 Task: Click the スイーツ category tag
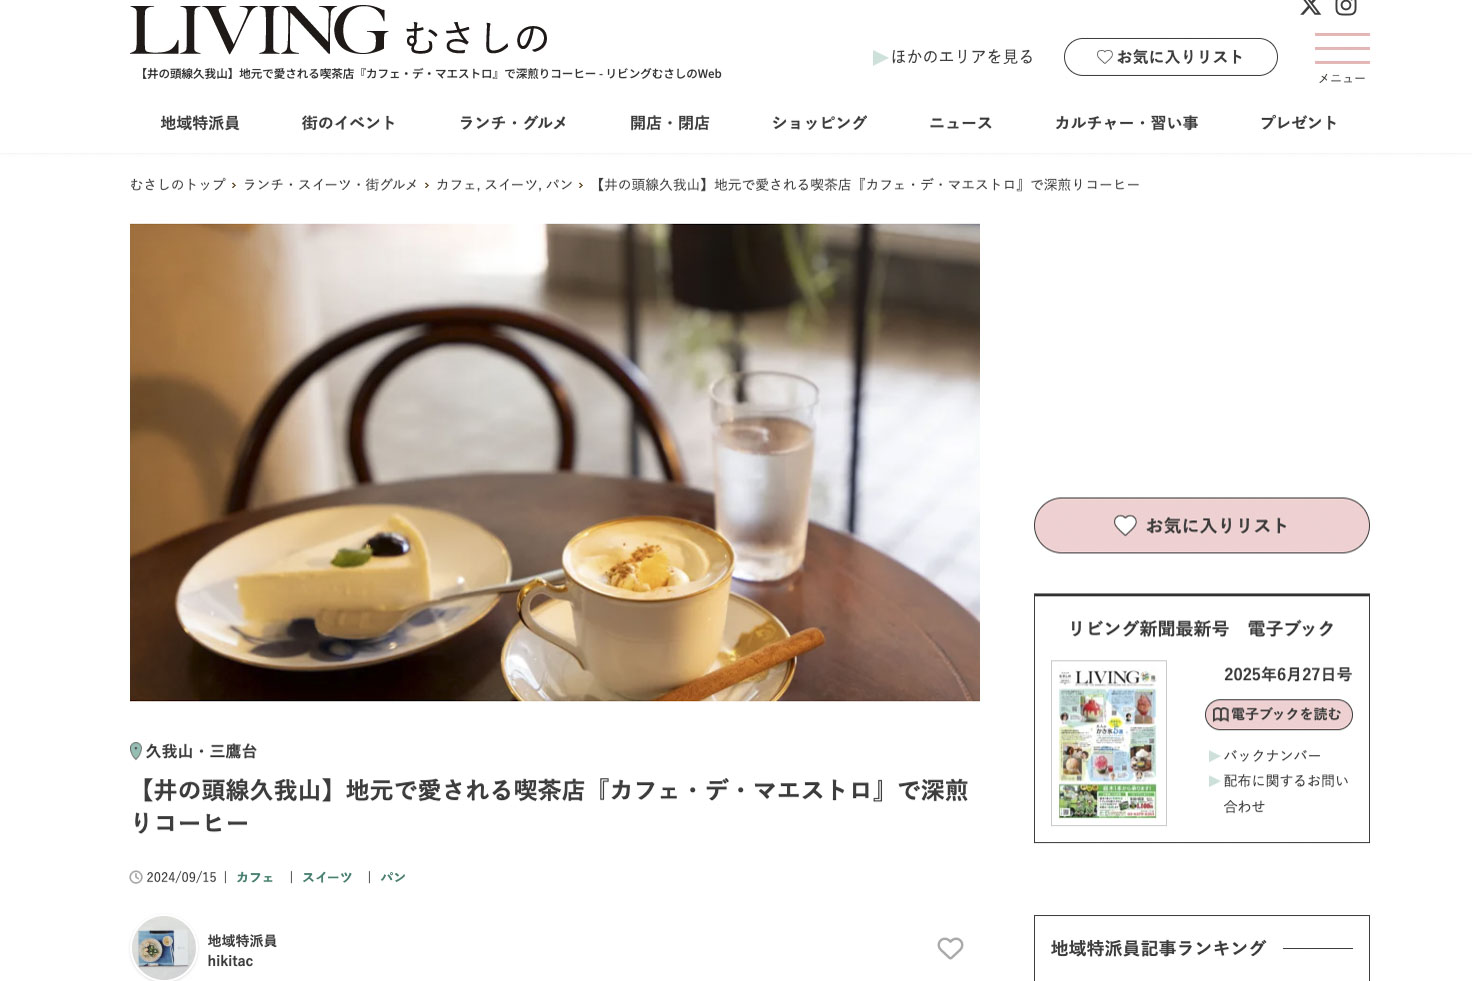click(x=327, y=877)
